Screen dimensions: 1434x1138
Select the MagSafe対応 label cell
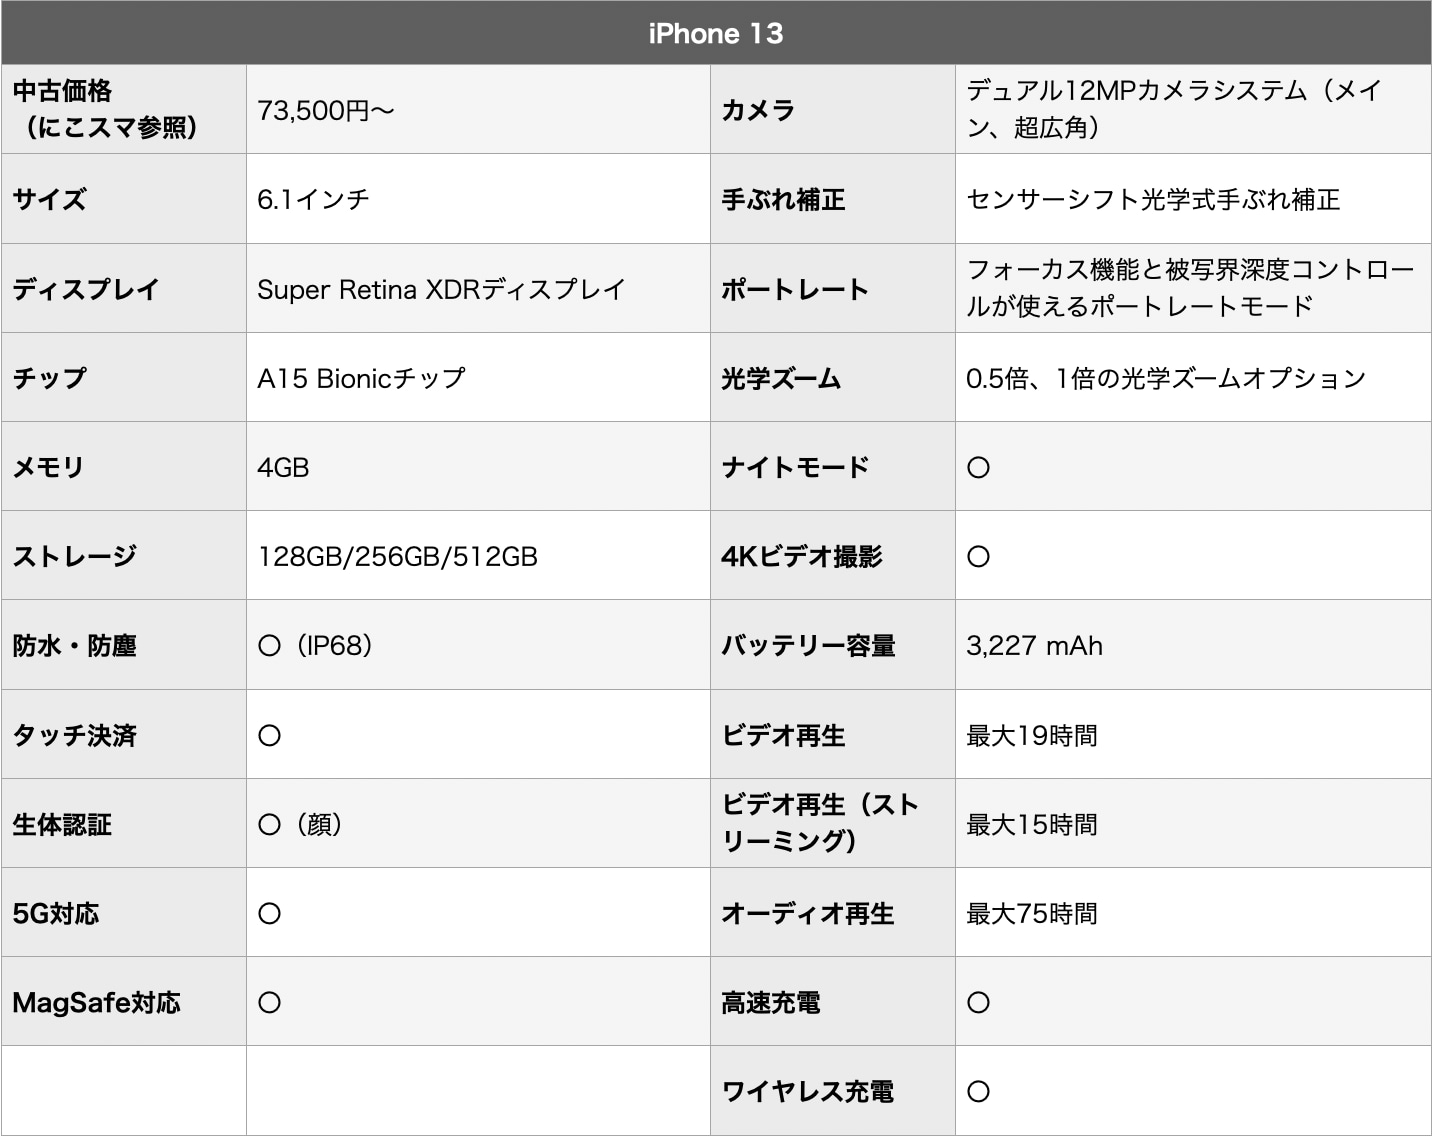(x=124, y=1002)
